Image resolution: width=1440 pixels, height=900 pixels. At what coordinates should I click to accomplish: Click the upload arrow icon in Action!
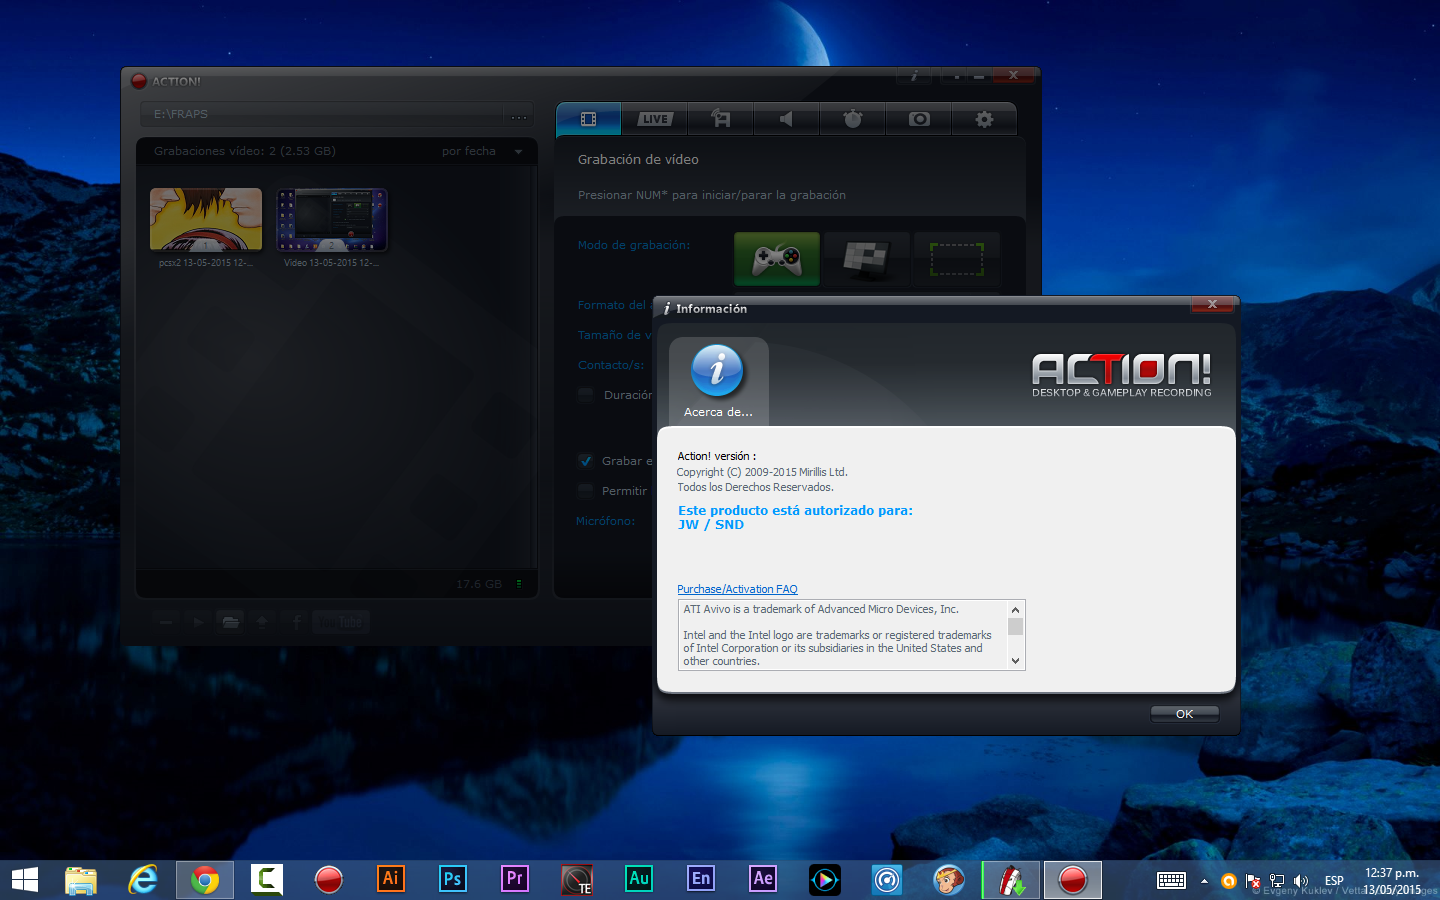pyautogui.click(x=262, y=622)
